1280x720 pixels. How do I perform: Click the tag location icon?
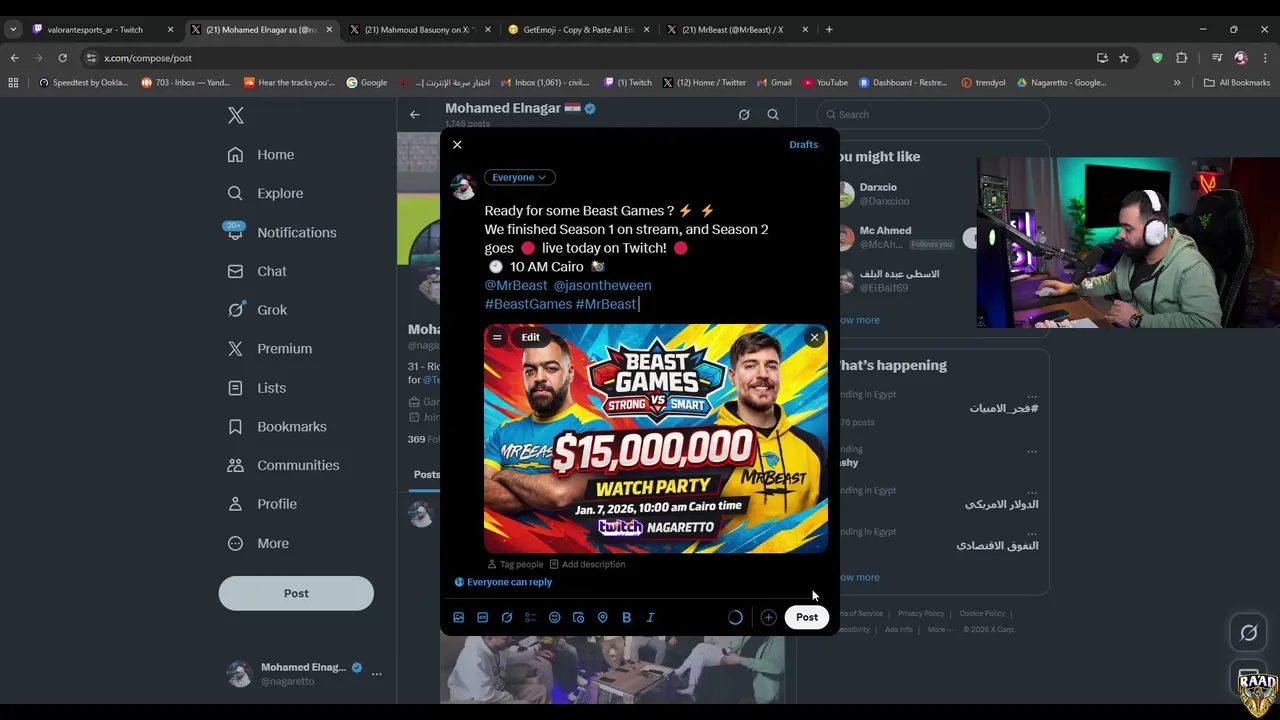[x=602, y=618]
